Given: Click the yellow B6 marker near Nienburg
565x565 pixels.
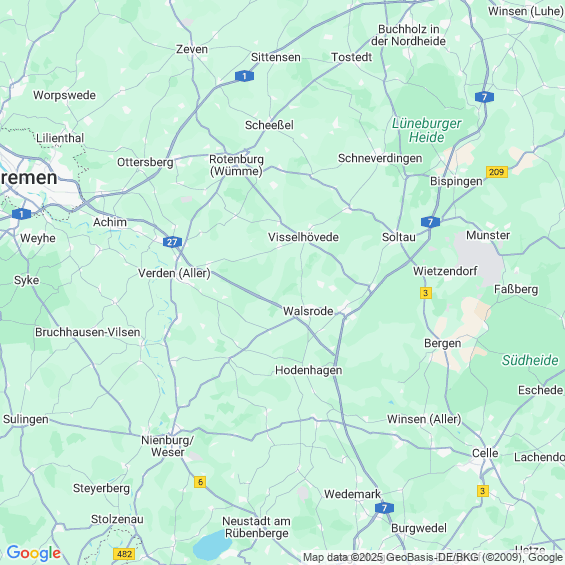Looking at the screenshot, I should point(200,482).
